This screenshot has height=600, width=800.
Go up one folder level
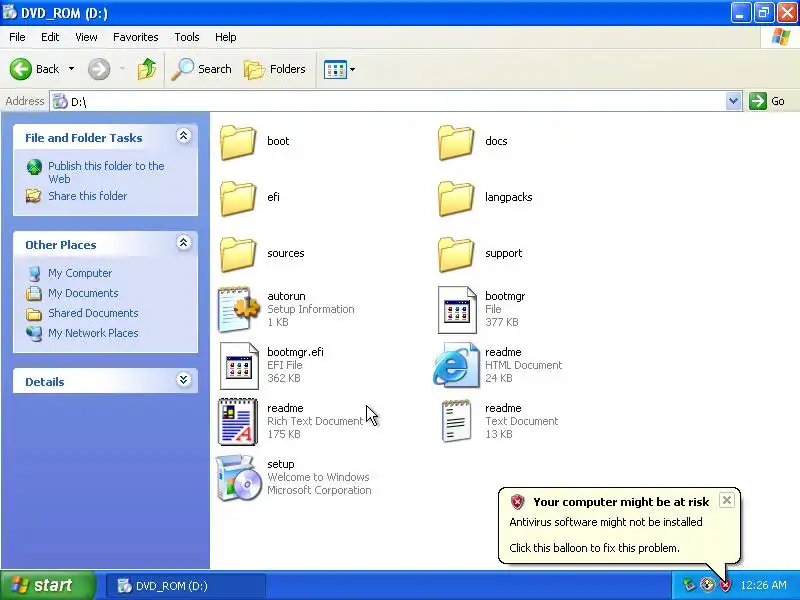147,69
